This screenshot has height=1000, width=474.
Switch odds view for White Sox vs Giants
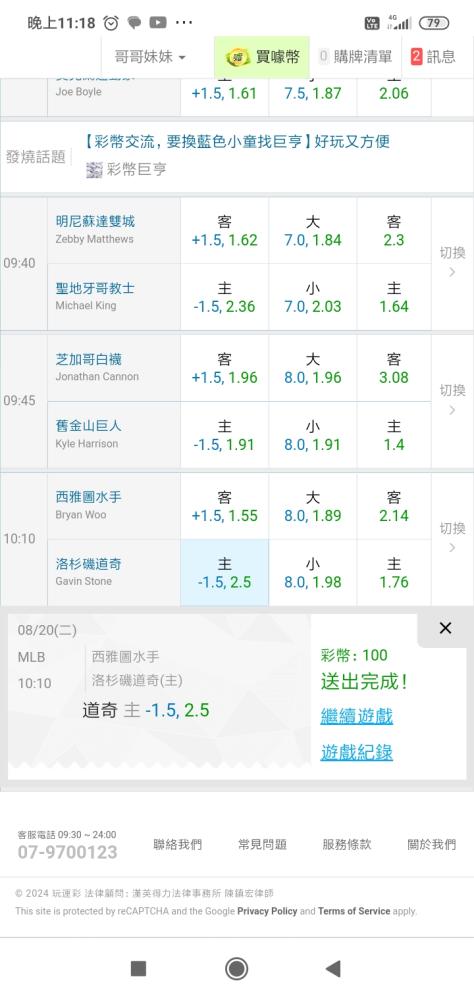(452, 401)
